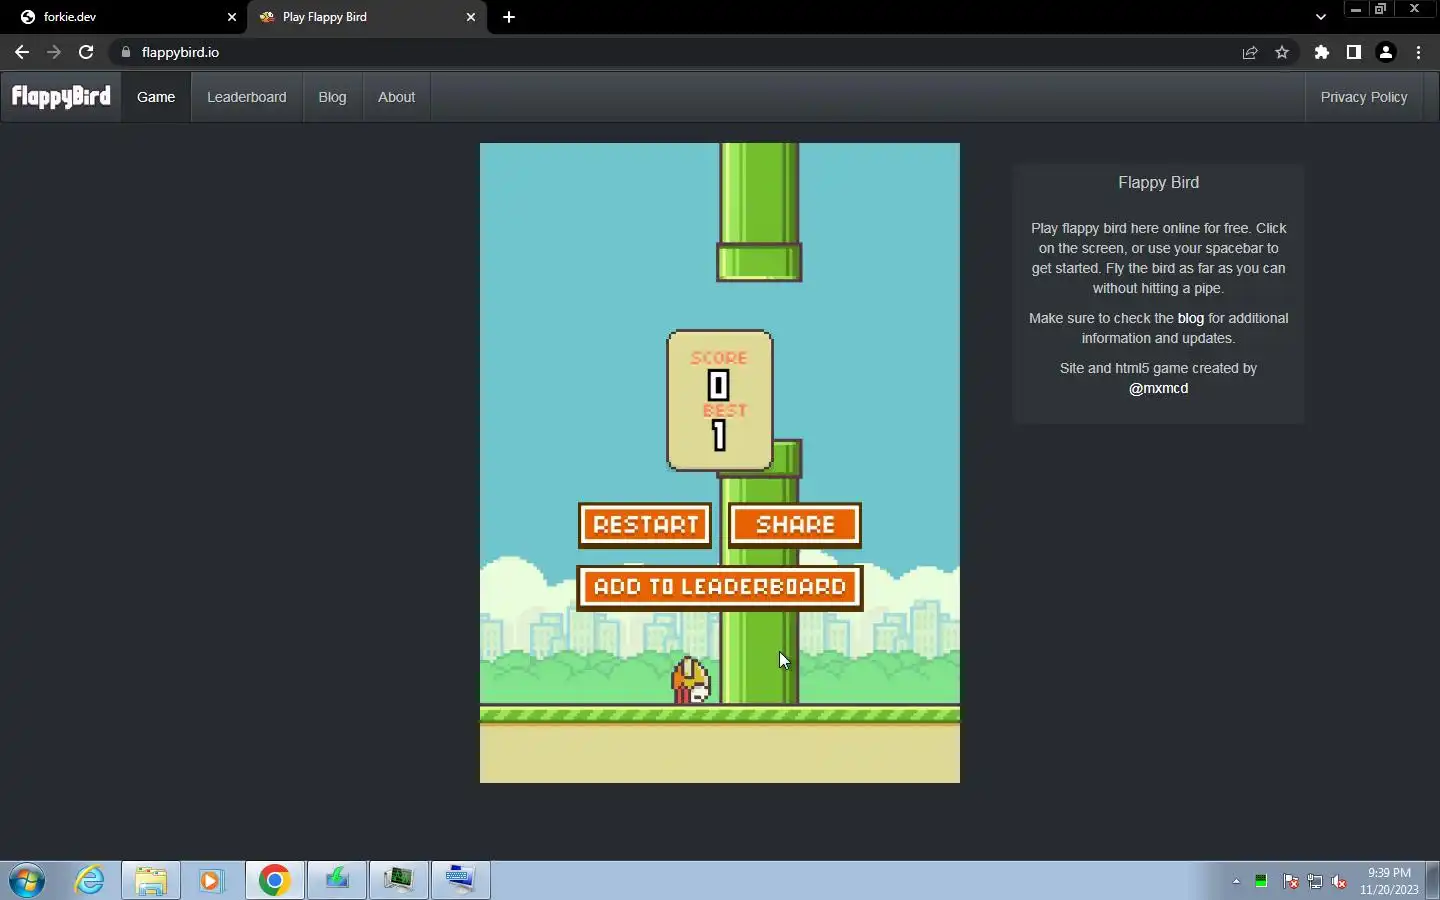Click the muted volume tray icon
This screenshot has width=1440, height=900.
(x=1339, y=881)
